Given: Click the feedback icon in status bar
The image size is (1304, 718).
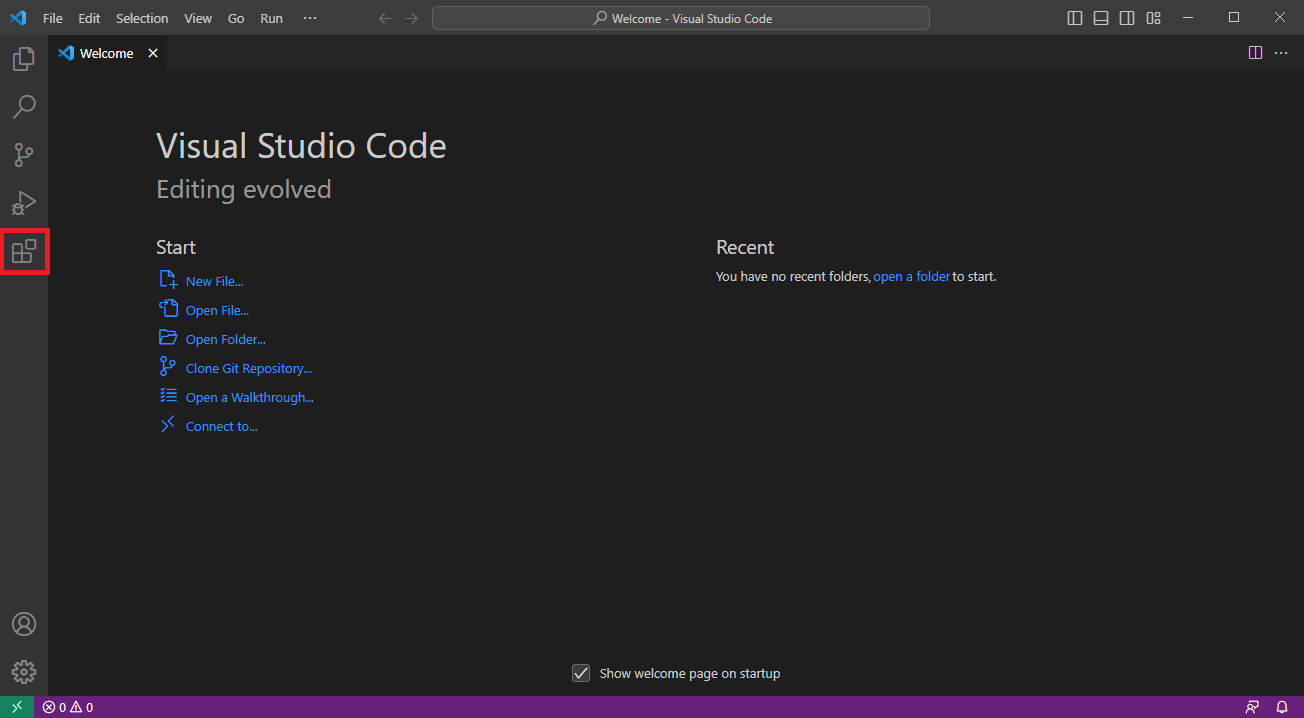Looking at the screenshot, I should click(1252, 707).
